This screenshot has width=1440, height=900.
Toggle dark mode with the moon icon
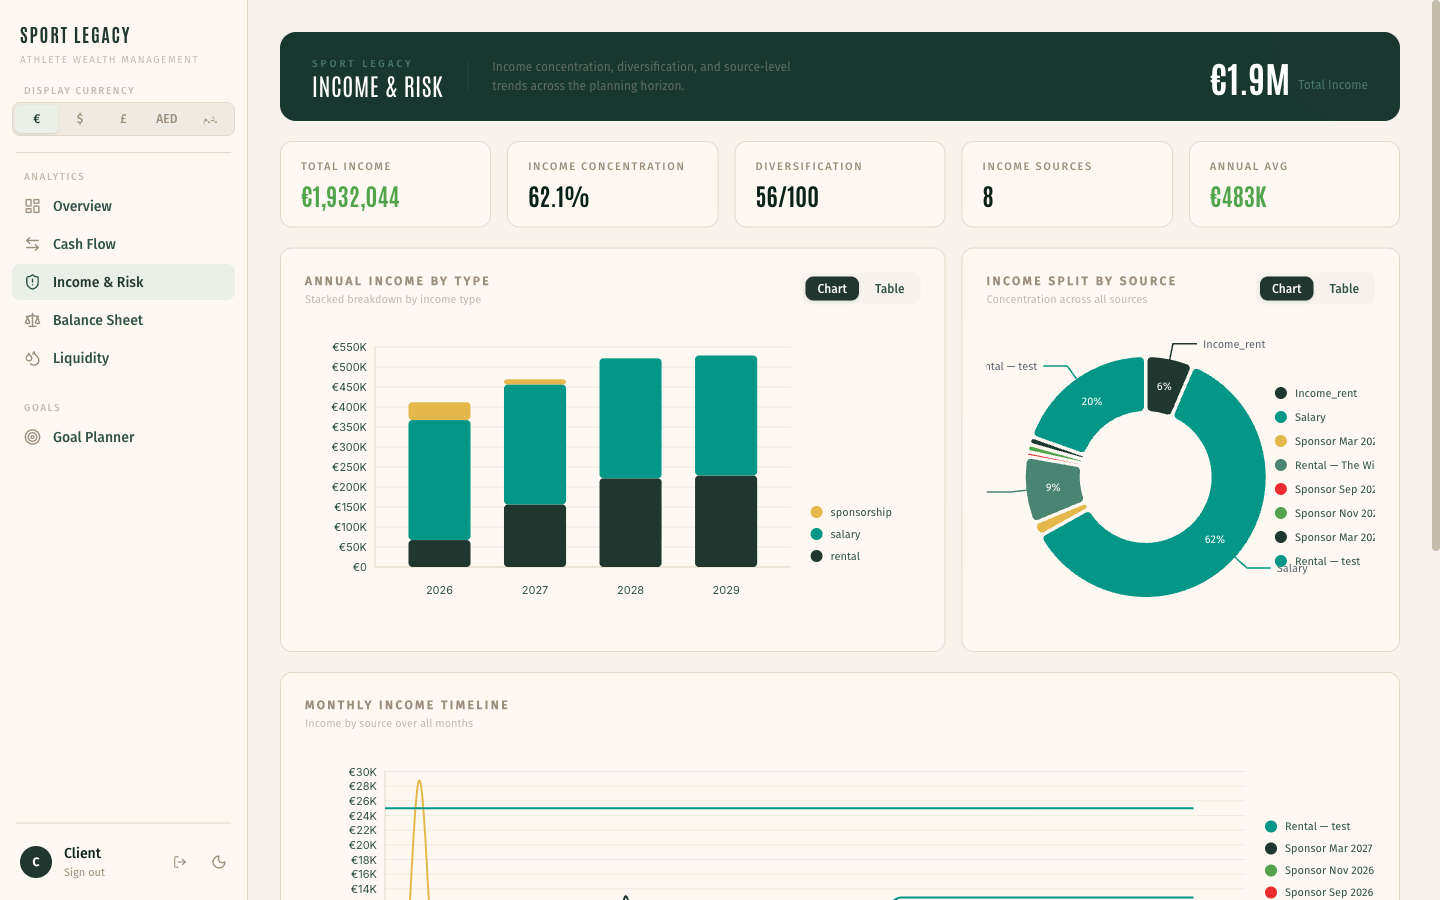(x=219, y=861)
